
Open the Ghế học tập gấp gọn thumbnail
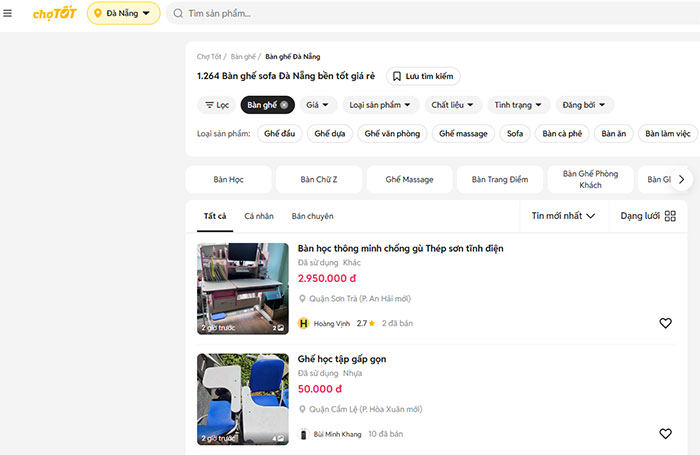[243, 399]
